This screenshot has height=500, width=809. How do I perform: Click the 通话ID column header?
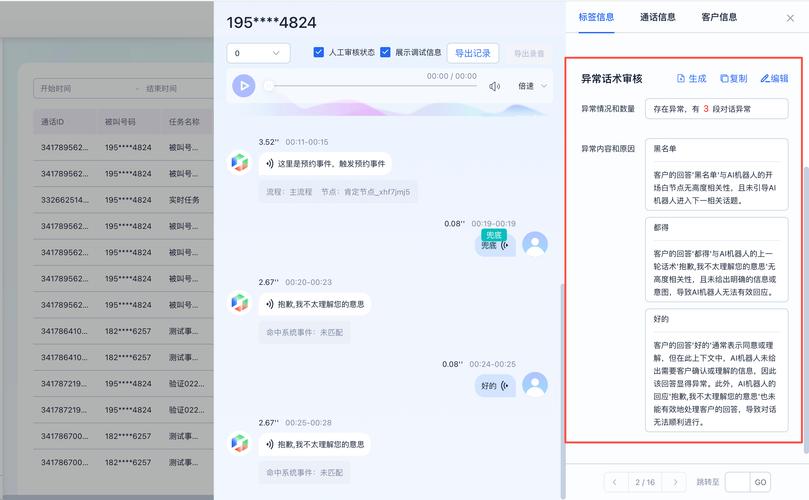pos(53,122)
